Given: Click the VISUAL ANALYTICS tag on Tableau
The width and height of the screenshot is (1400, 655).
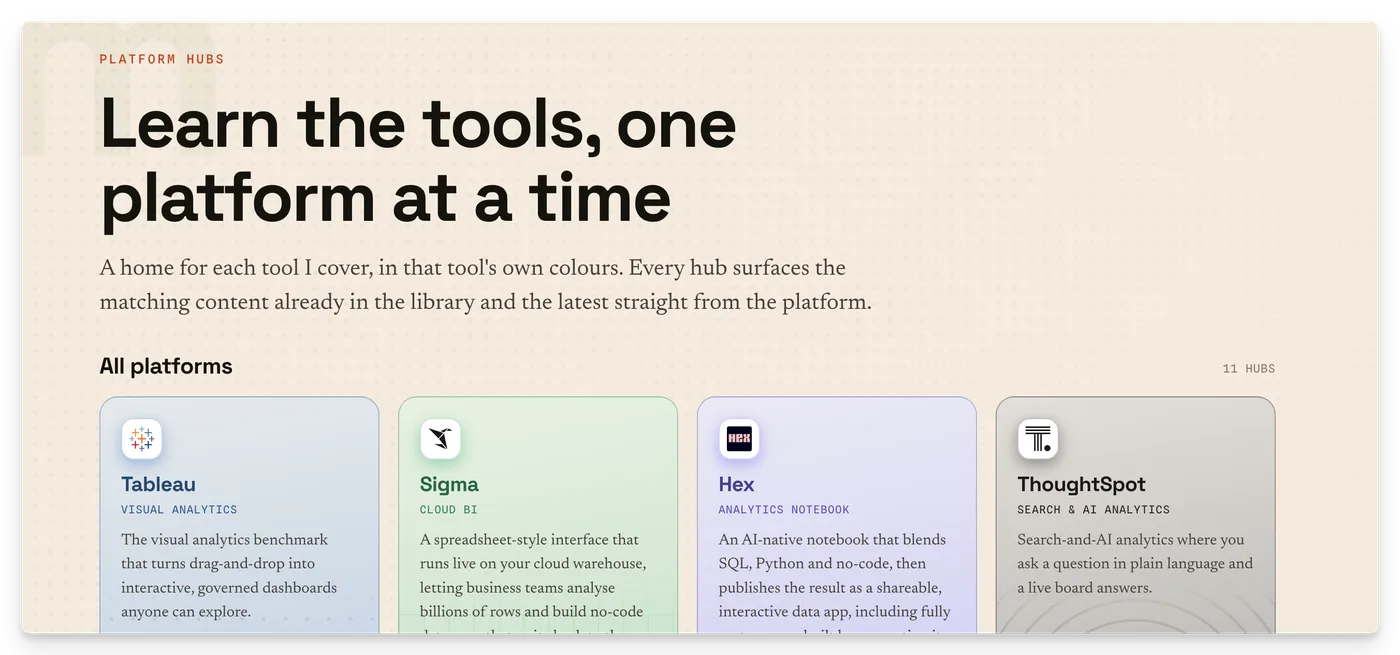Looking at the screenshot, I should click(179, 510).
